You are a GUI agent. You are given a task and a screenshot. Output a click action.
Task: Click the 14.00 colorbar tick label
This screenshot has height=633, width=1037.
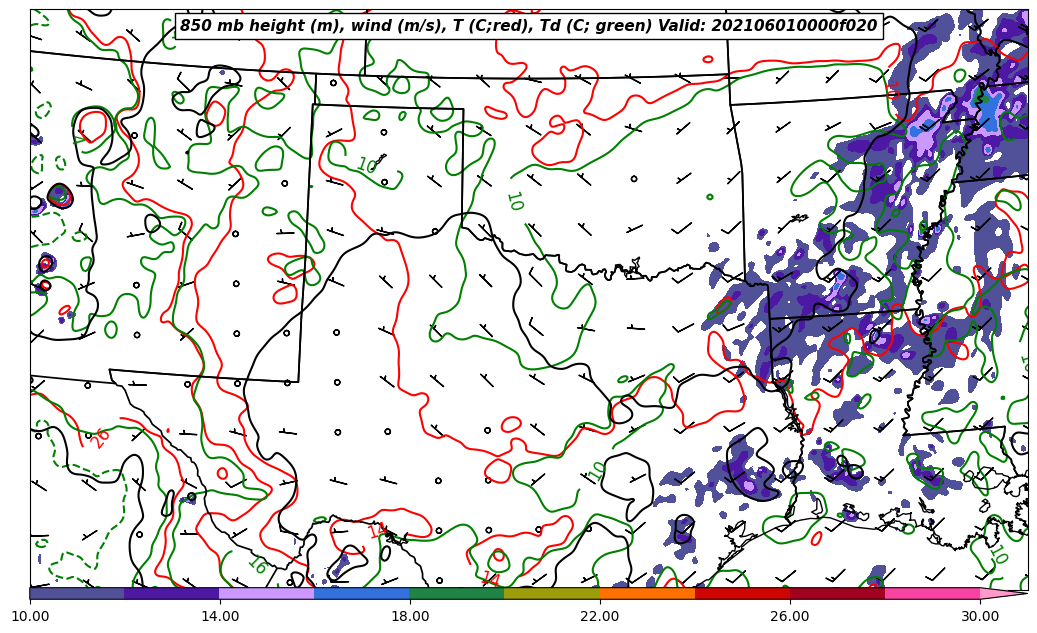point(220,616)
